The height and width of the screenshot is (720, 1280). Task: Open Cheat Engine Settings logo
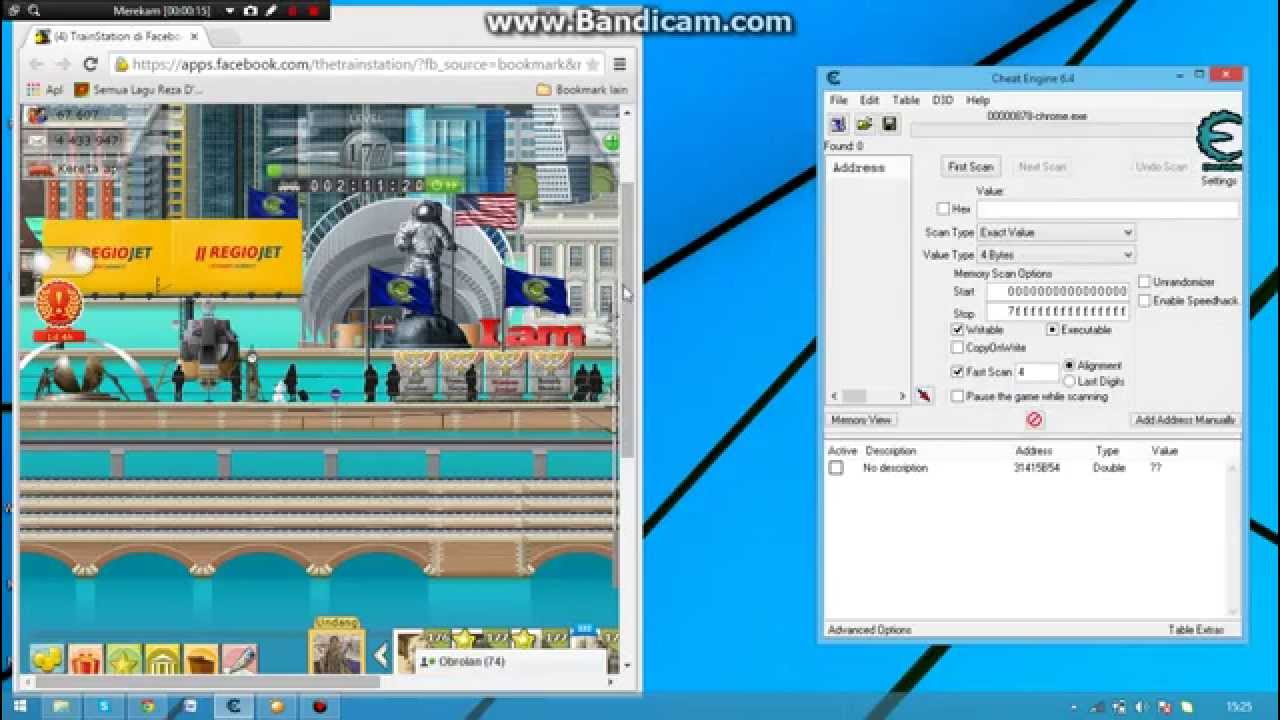pyautogui.click(x=1219, y=143)
